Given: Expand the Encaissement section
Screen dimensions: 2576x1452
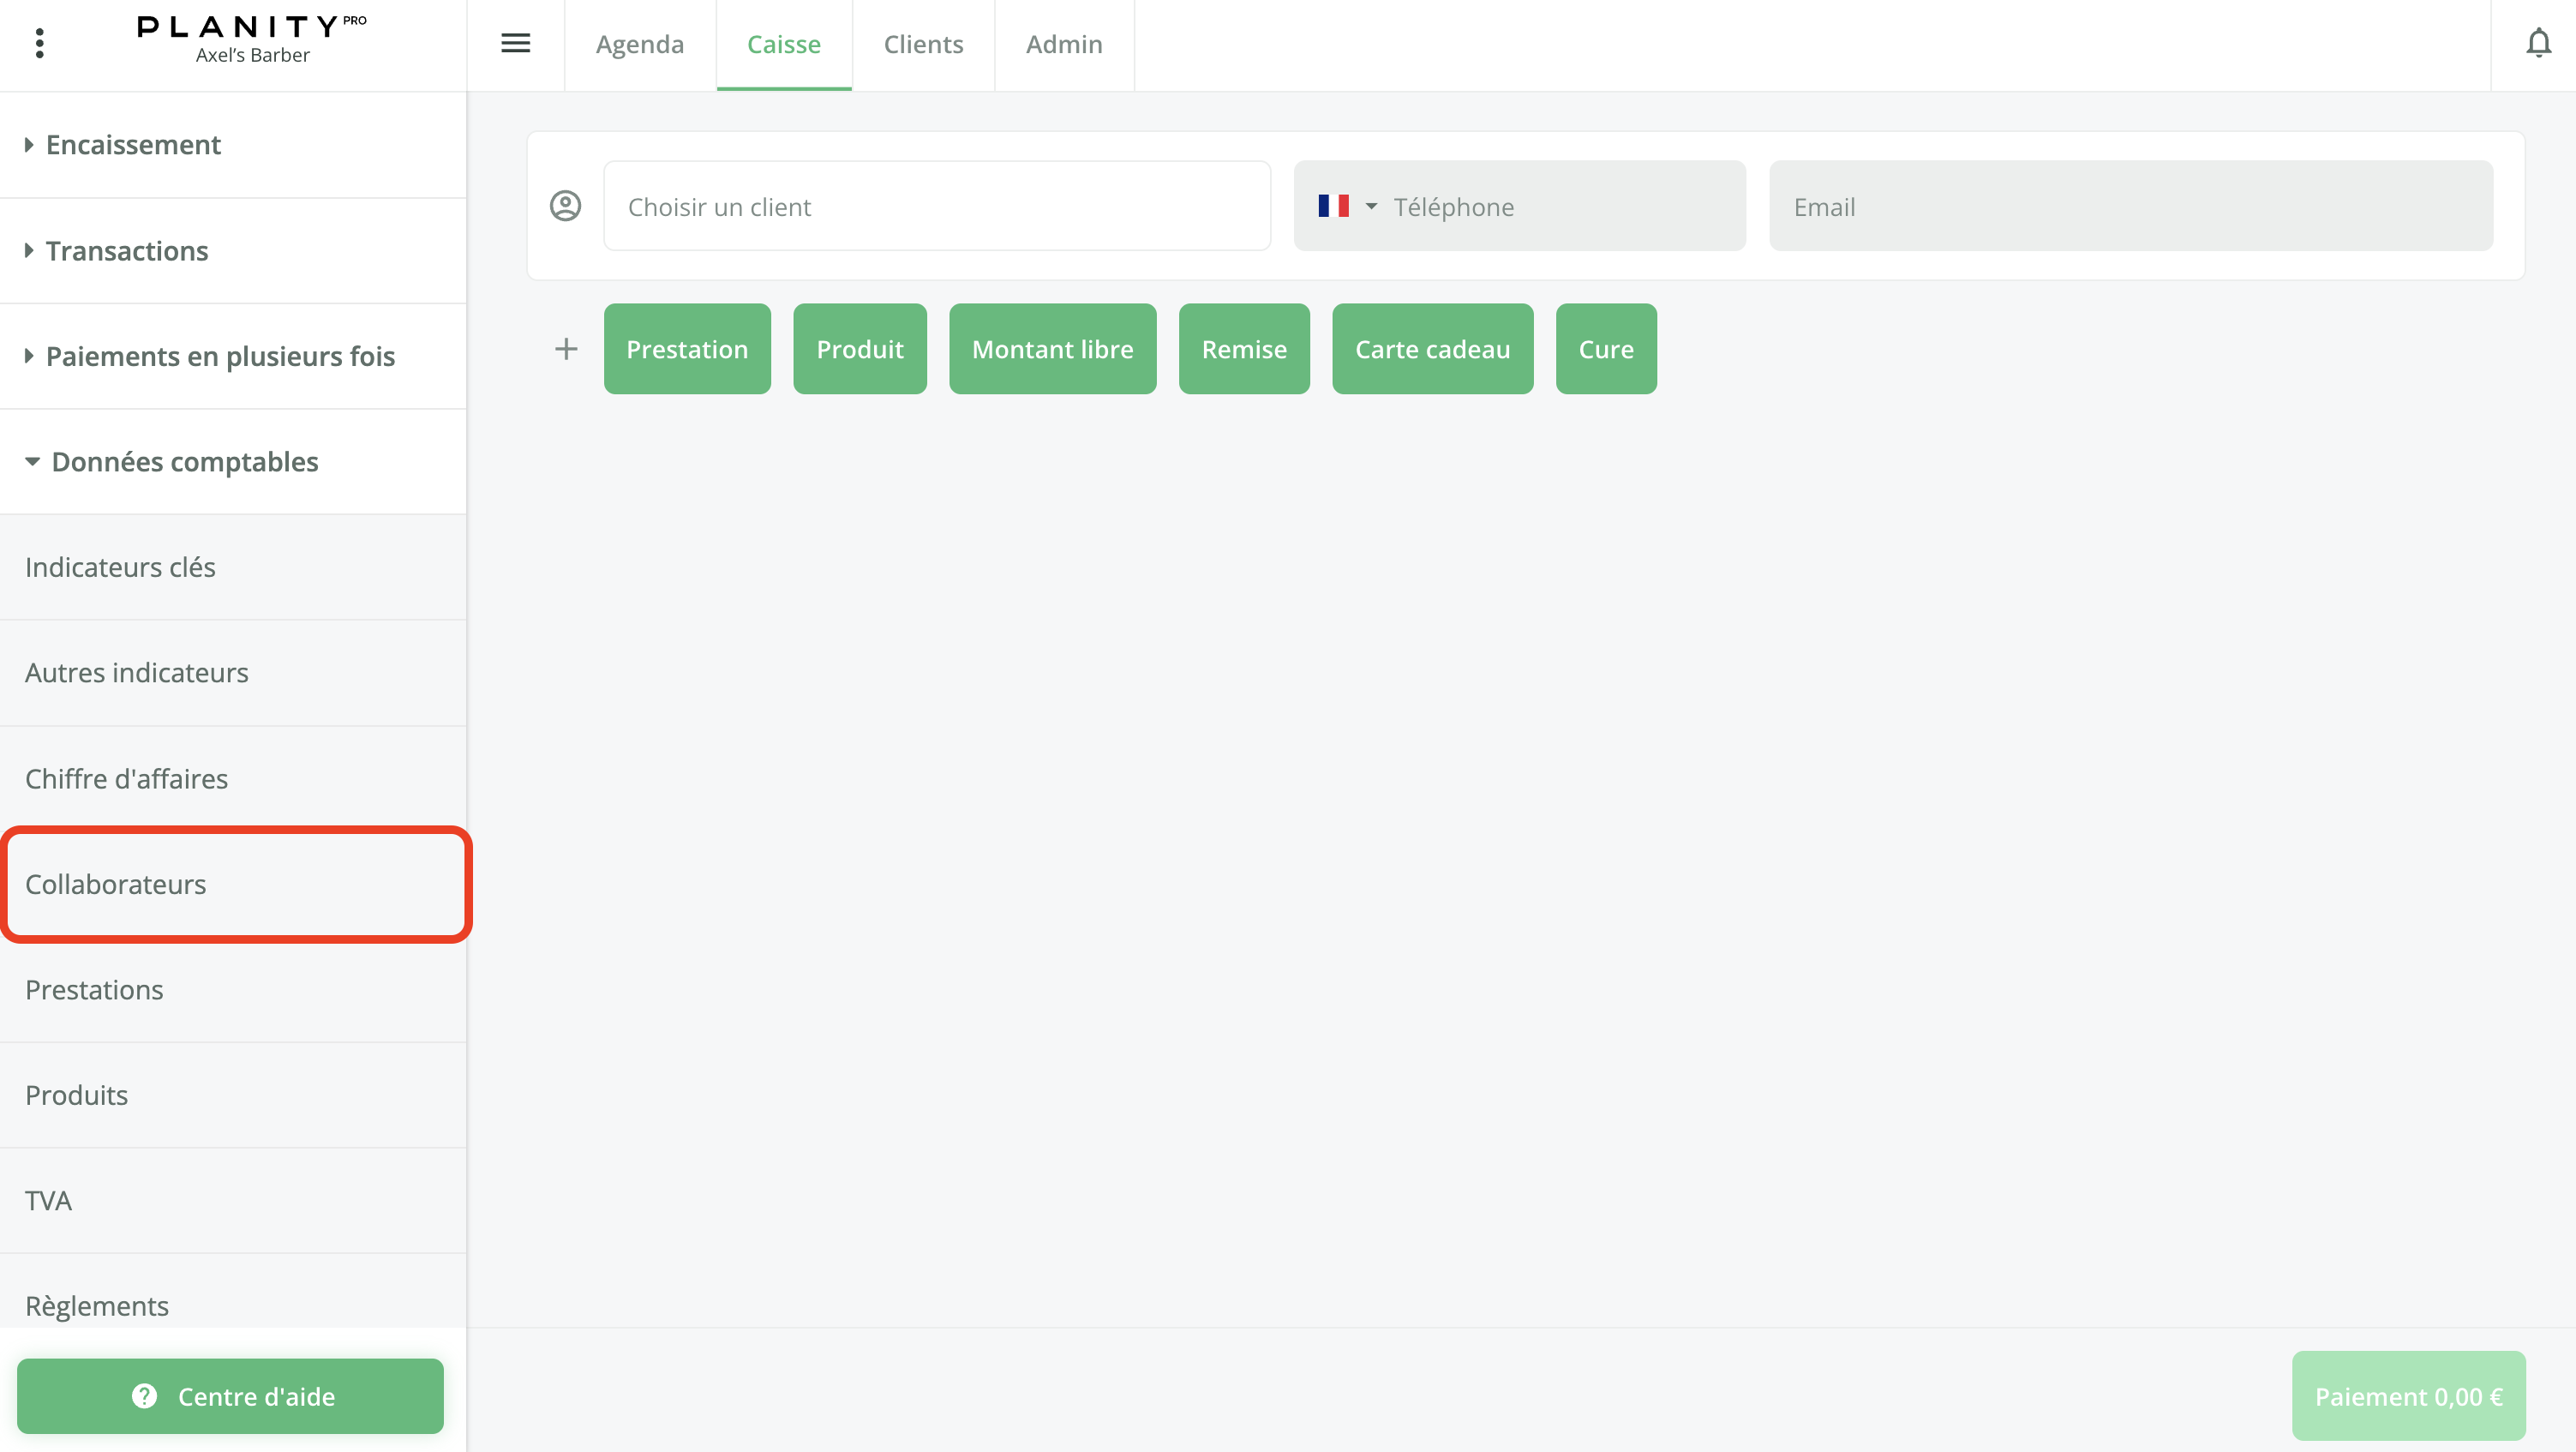Looking at the screenshot, I should [133, 145].
